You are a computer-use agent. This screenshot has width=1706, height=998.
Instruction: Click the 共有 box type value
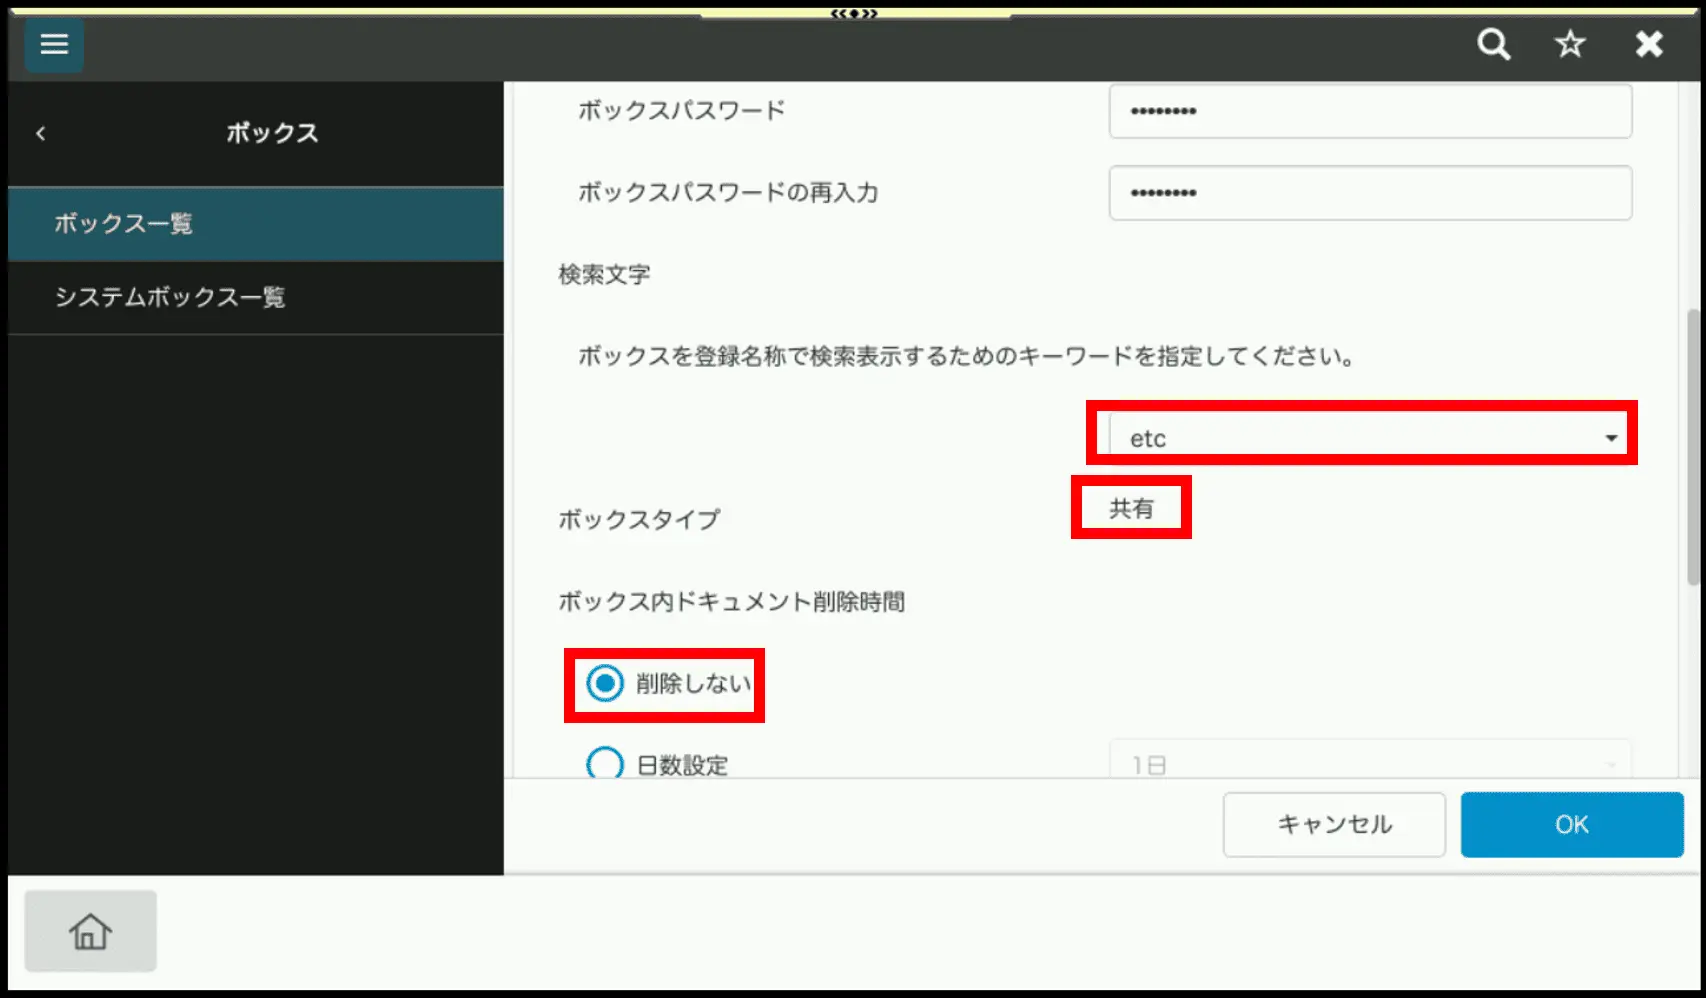pos(1131,508)
